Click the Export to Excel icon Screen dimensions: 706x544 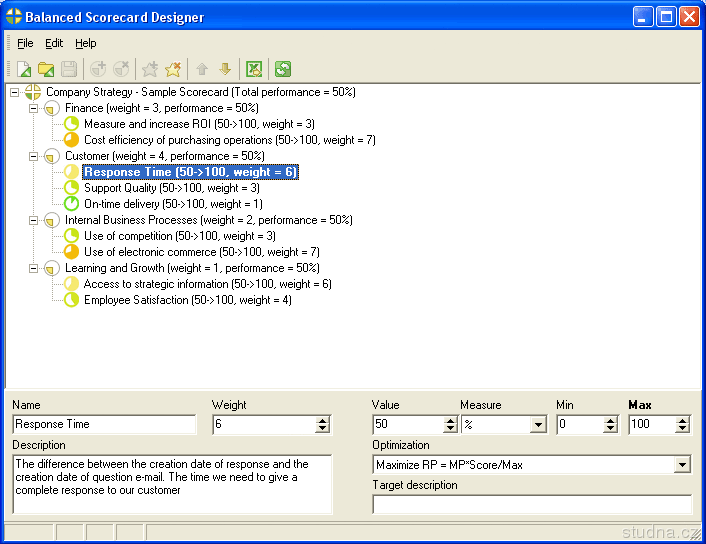pos(254,69)
